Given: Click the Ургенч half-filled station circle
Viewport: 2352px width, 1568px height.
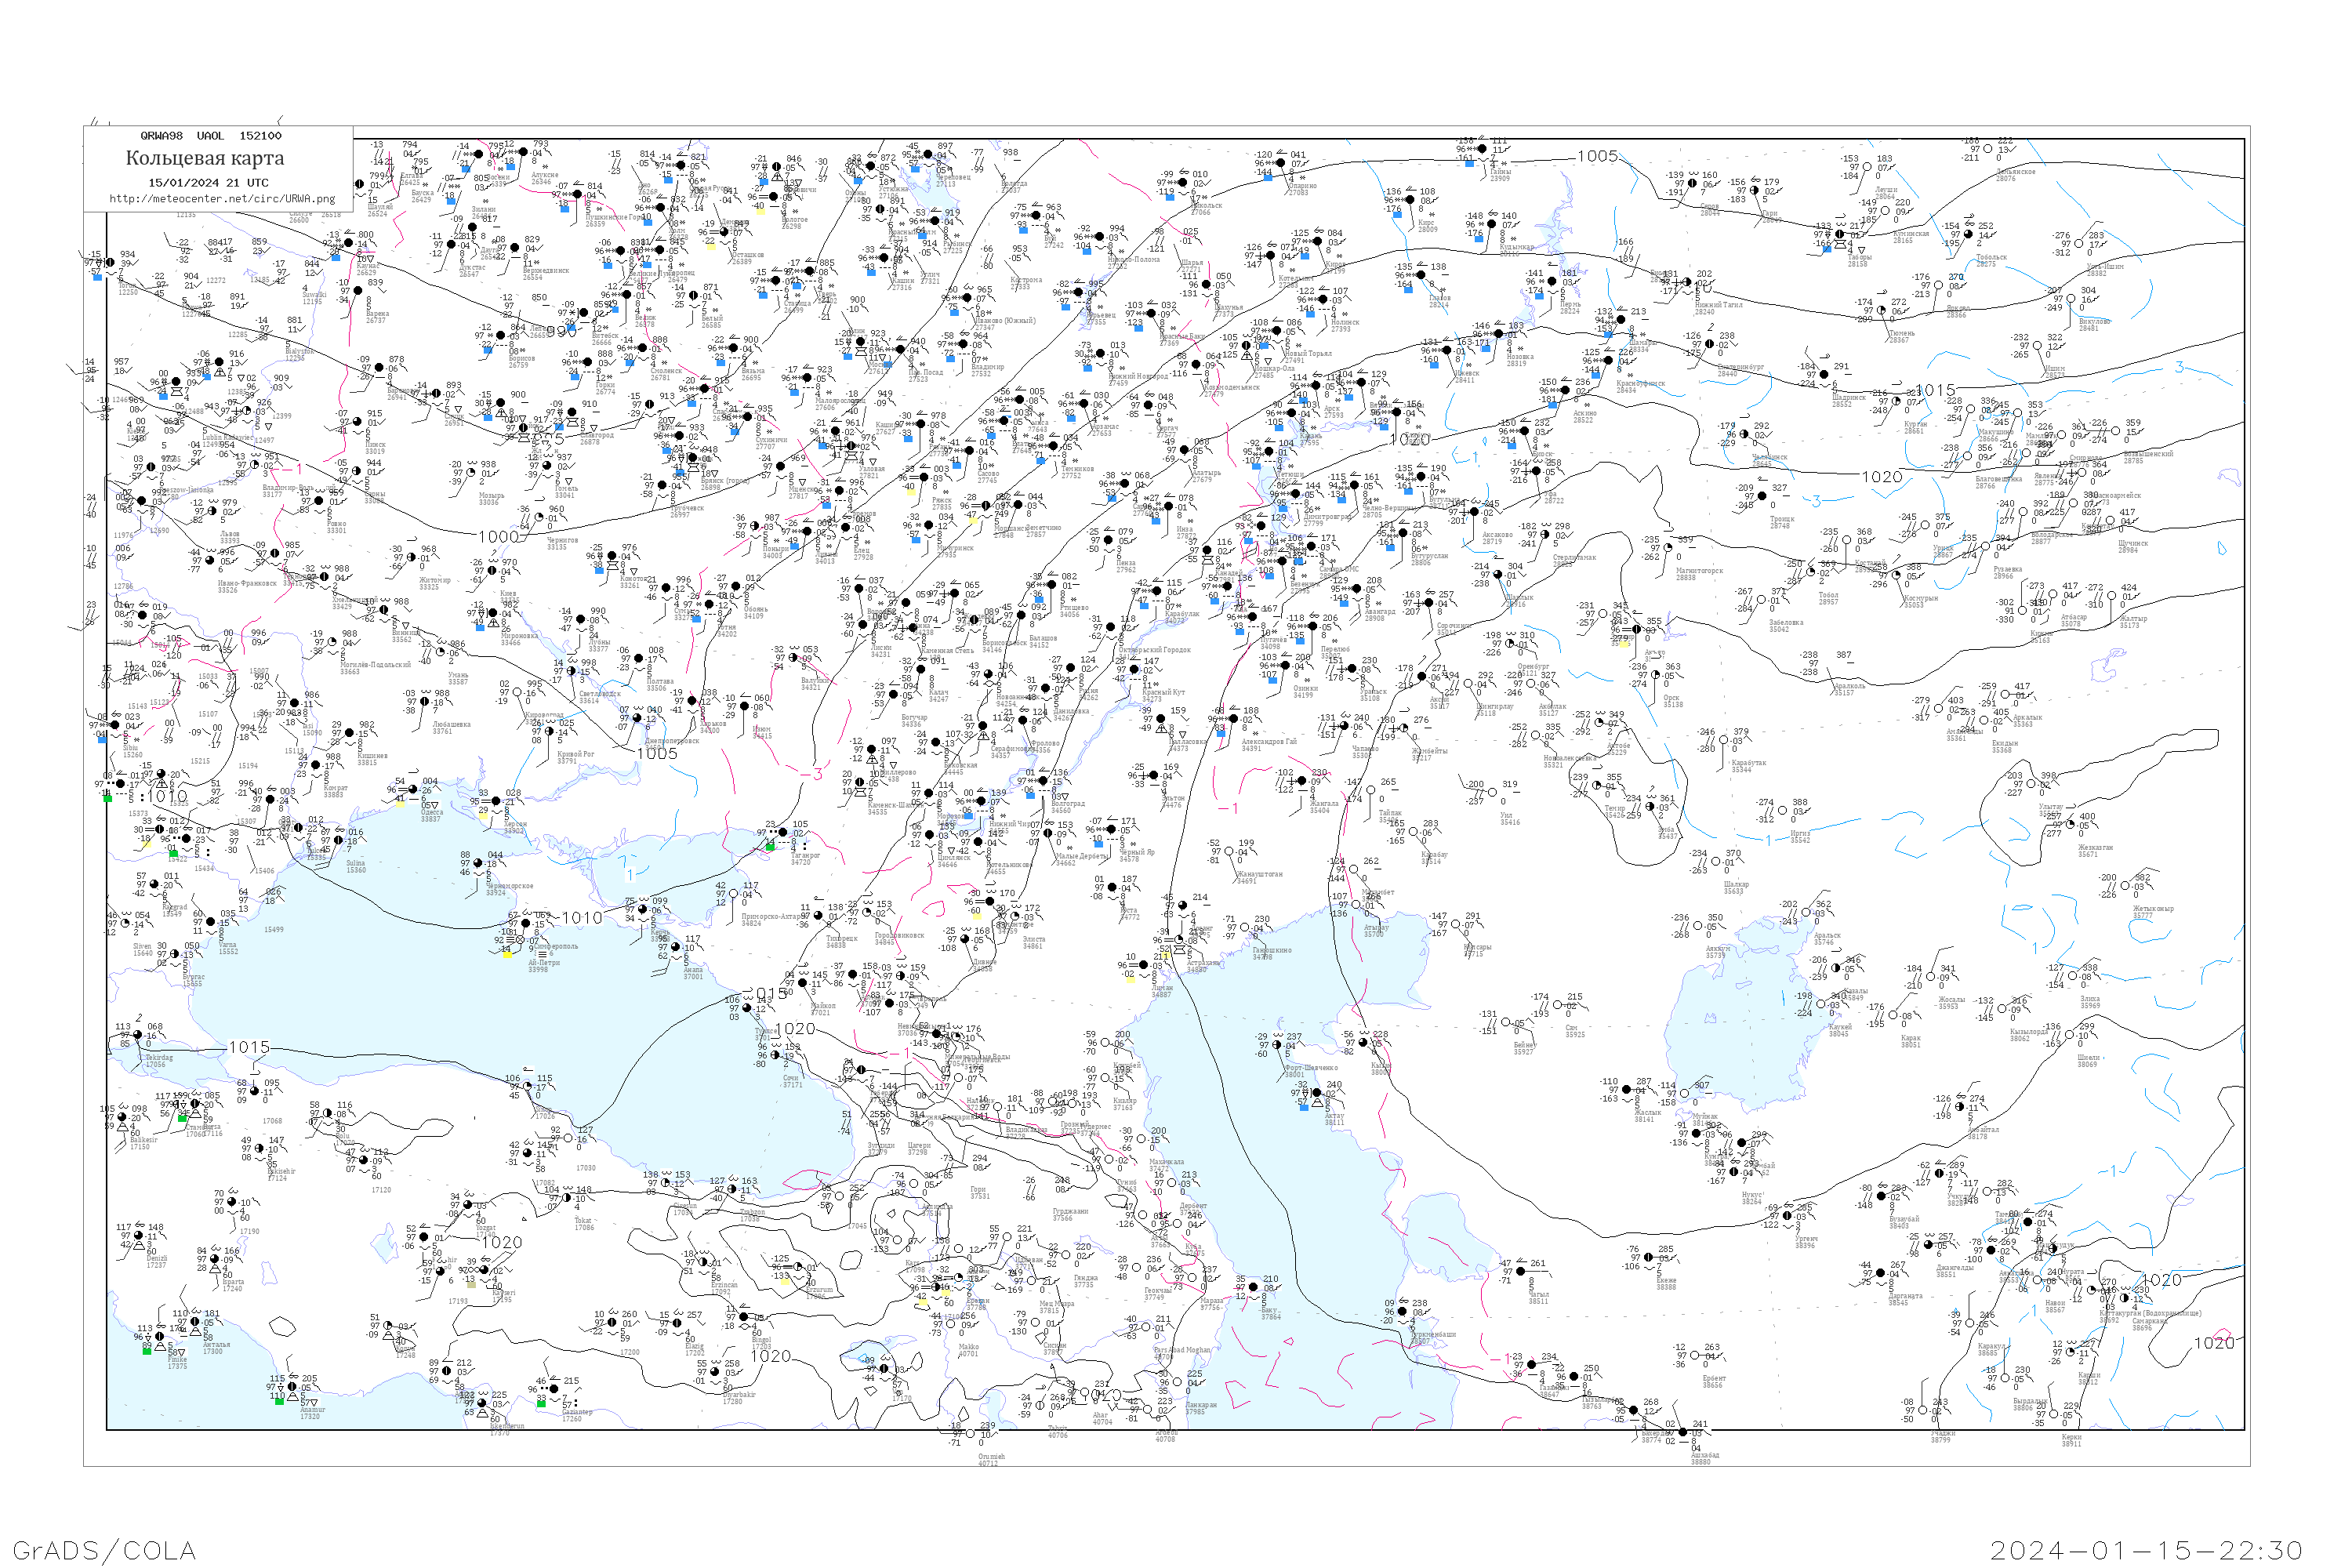Looking at the screenshot, I should tap(1787, 1217).
